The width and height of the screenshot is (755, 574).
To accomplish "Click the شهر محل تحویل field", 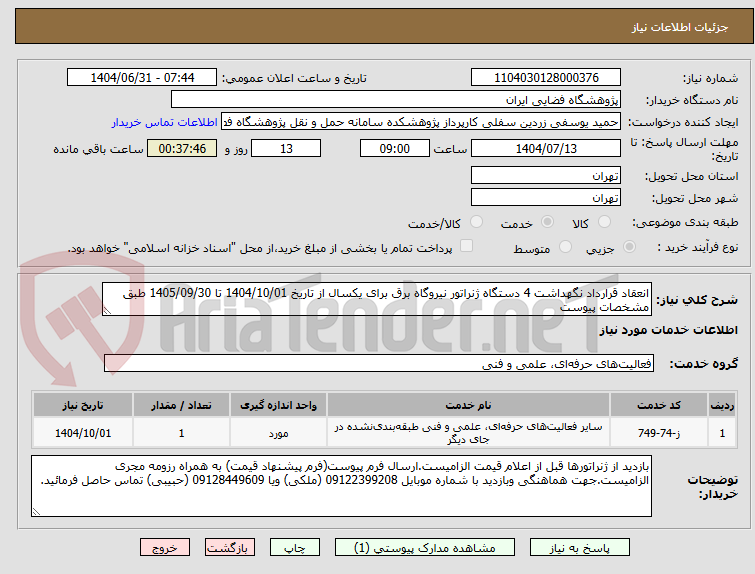I will click(x=546, y=197).
